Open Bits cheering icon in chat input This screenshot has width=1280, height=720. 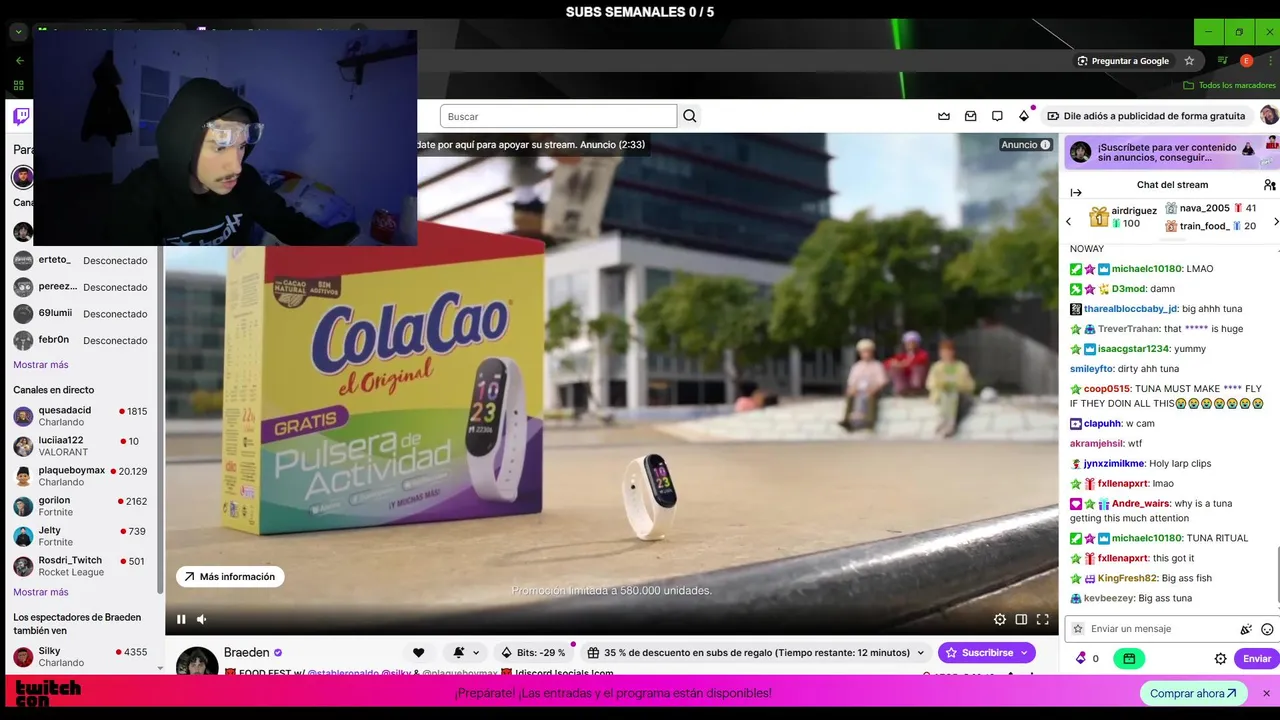coord(1246,629)
